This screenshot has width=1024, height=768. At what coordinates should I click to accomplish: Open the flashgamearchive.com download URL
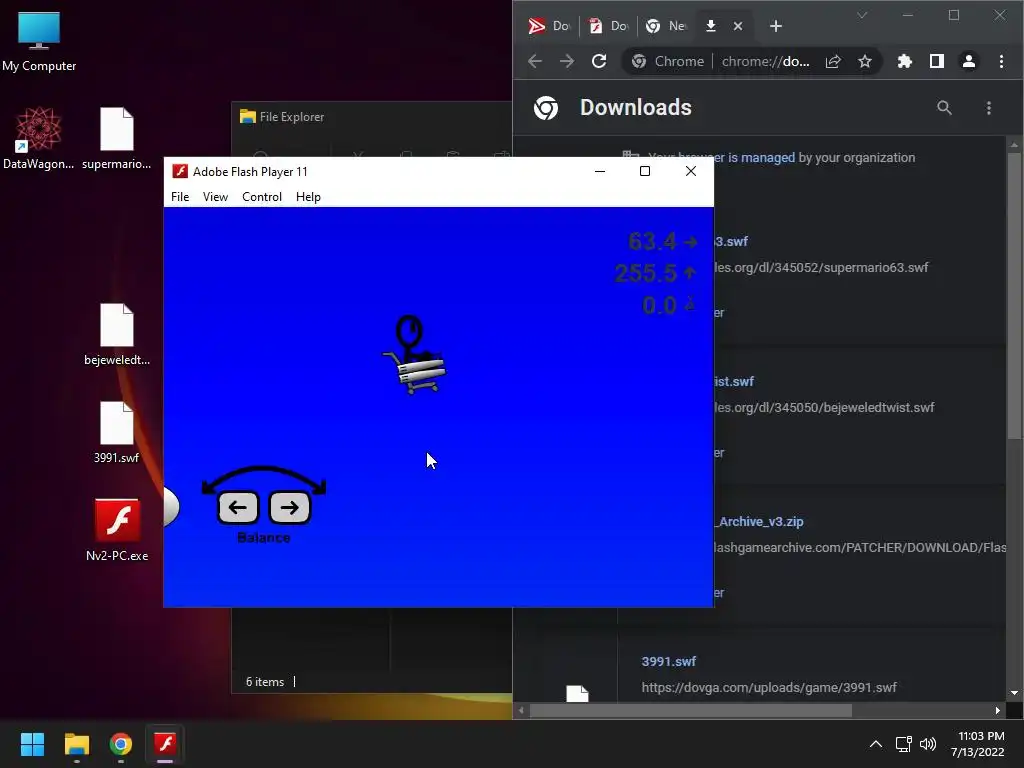[x=861, y=547]
